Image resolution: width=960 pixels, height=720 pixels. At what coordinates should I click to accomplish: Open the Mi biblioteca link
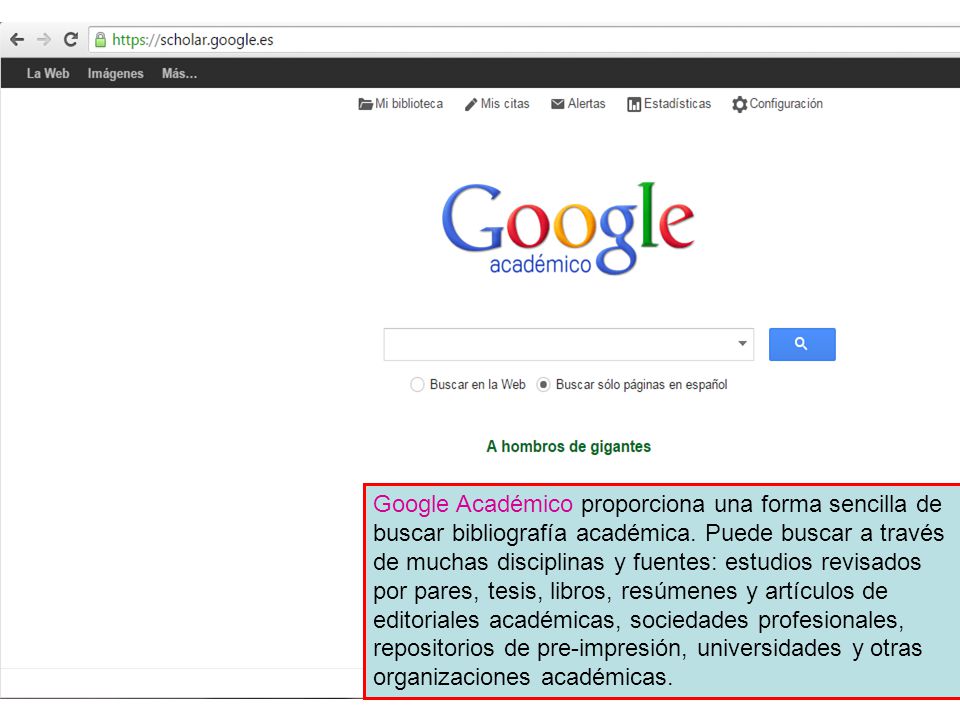click(409, 103)
